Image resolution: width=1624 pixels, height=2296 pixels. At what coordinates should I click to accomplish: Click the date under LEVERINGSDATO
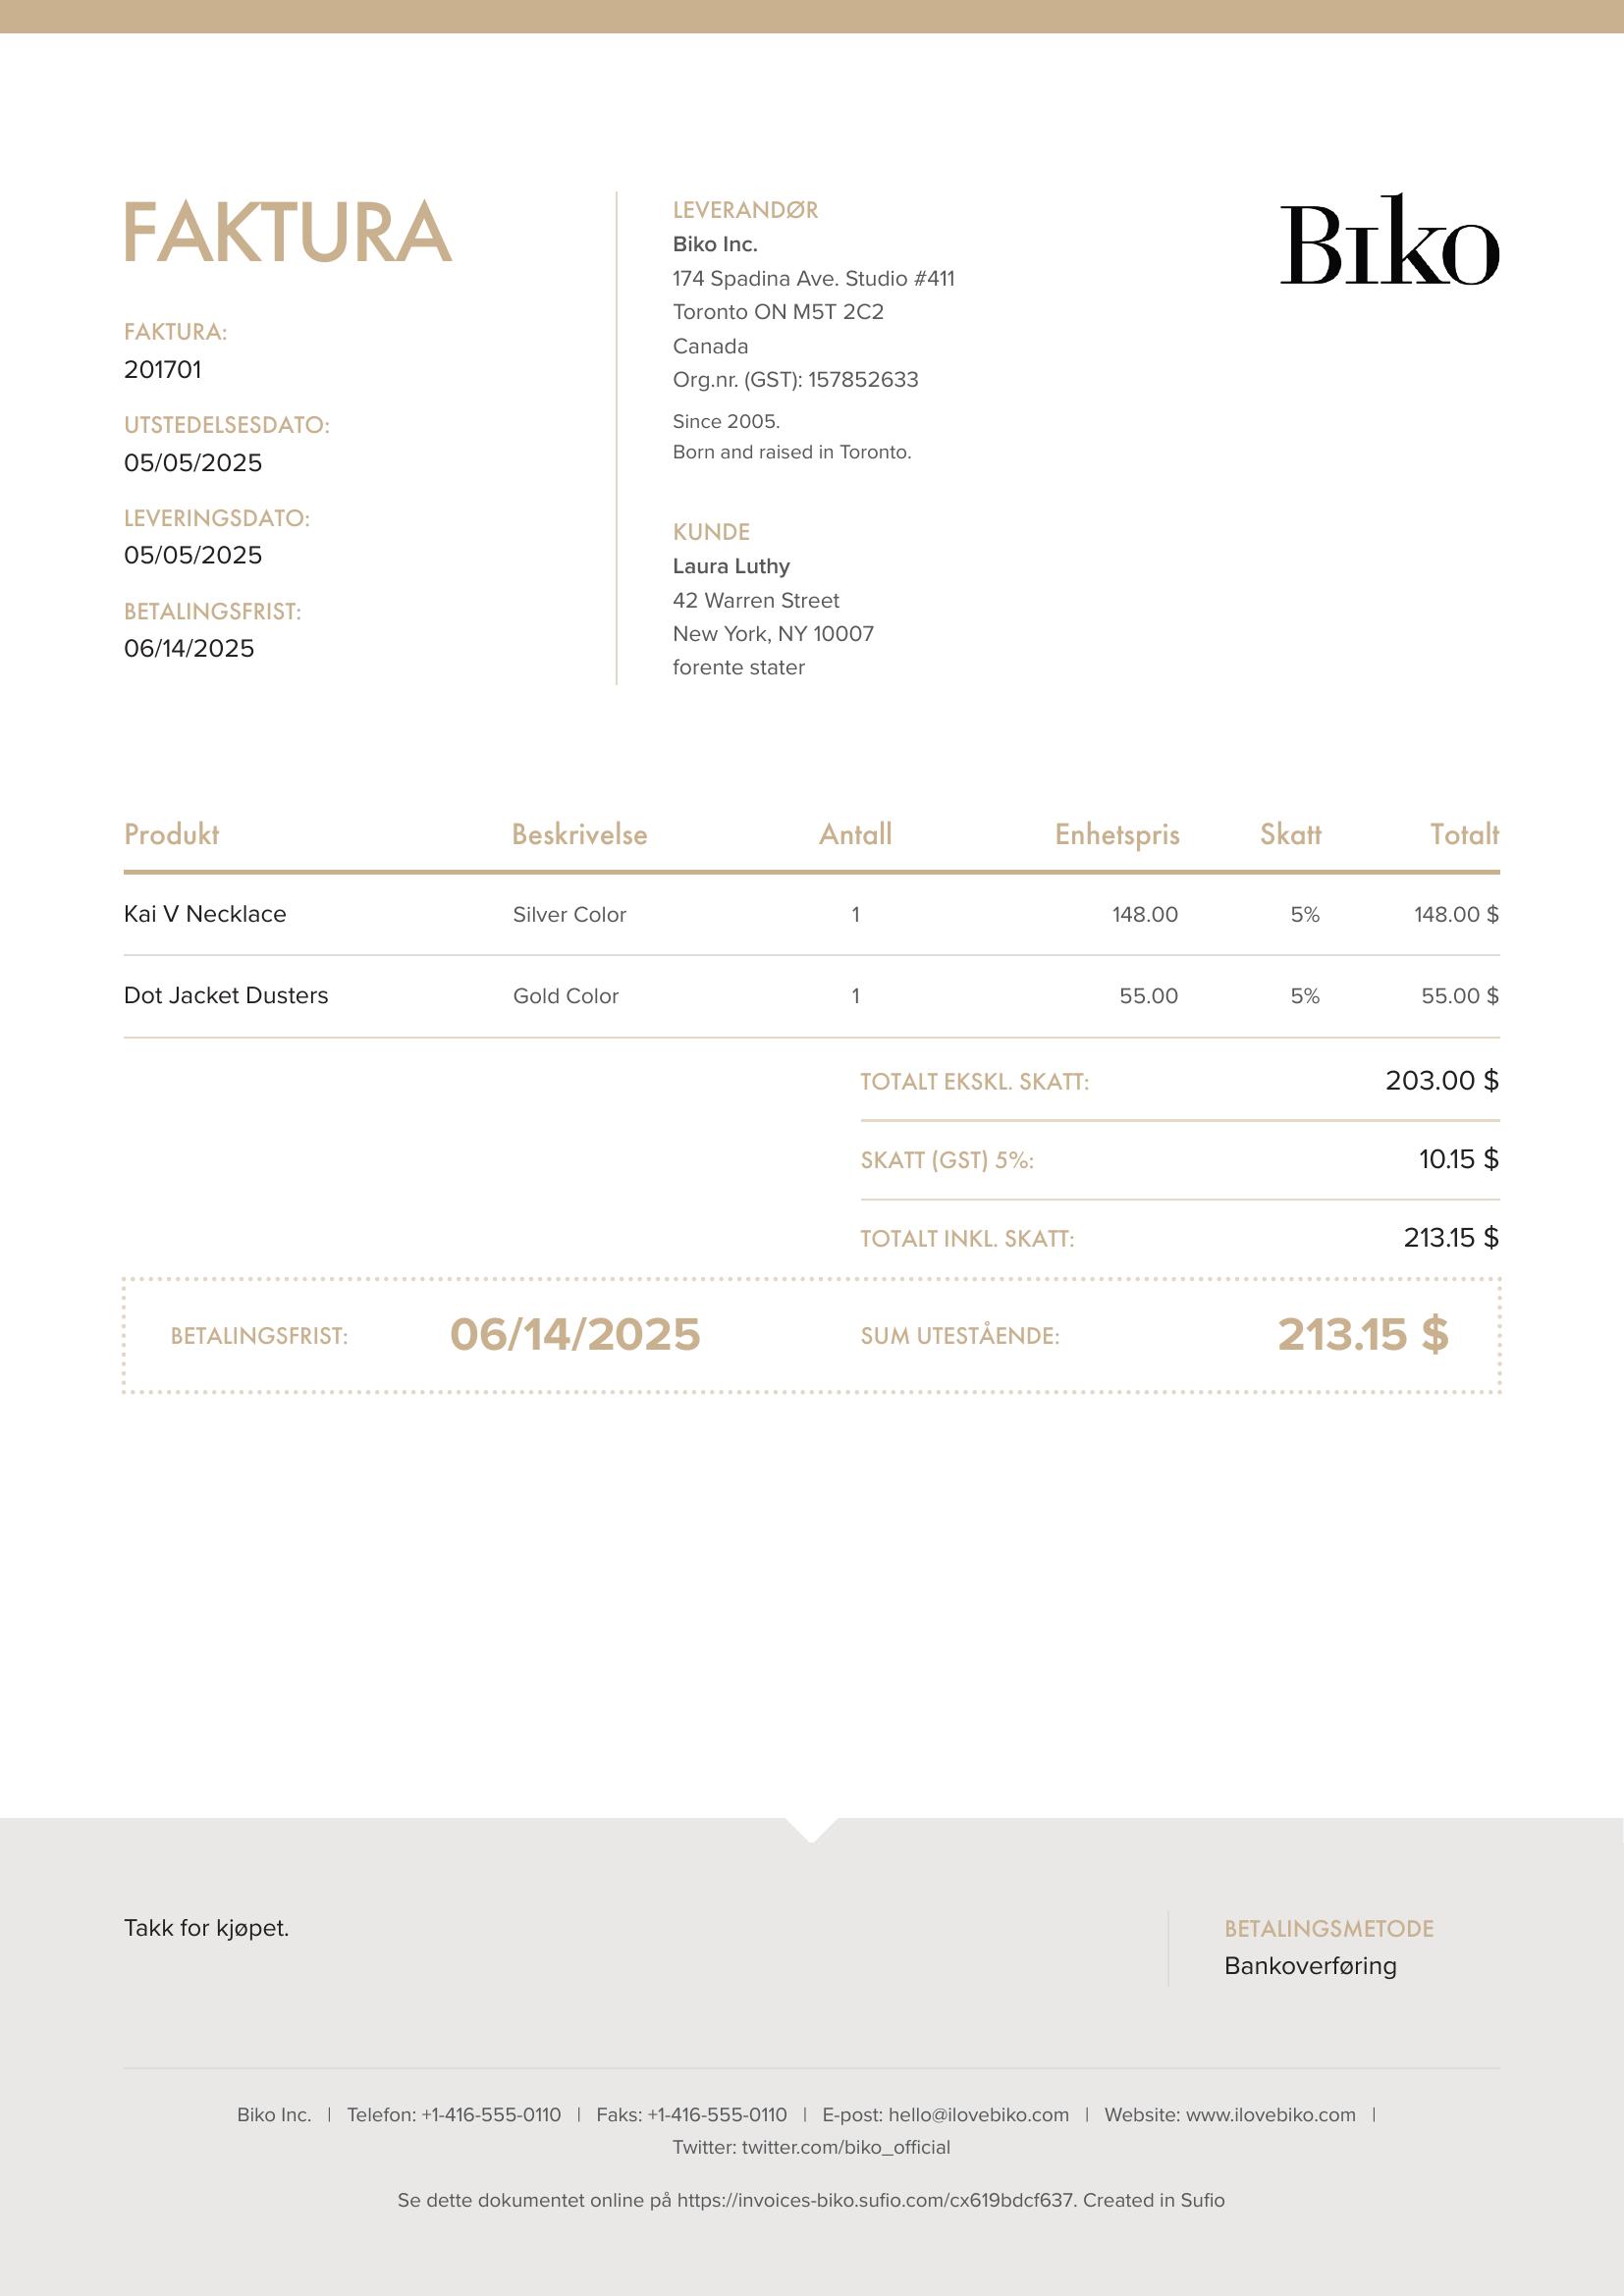click(193, 555)
